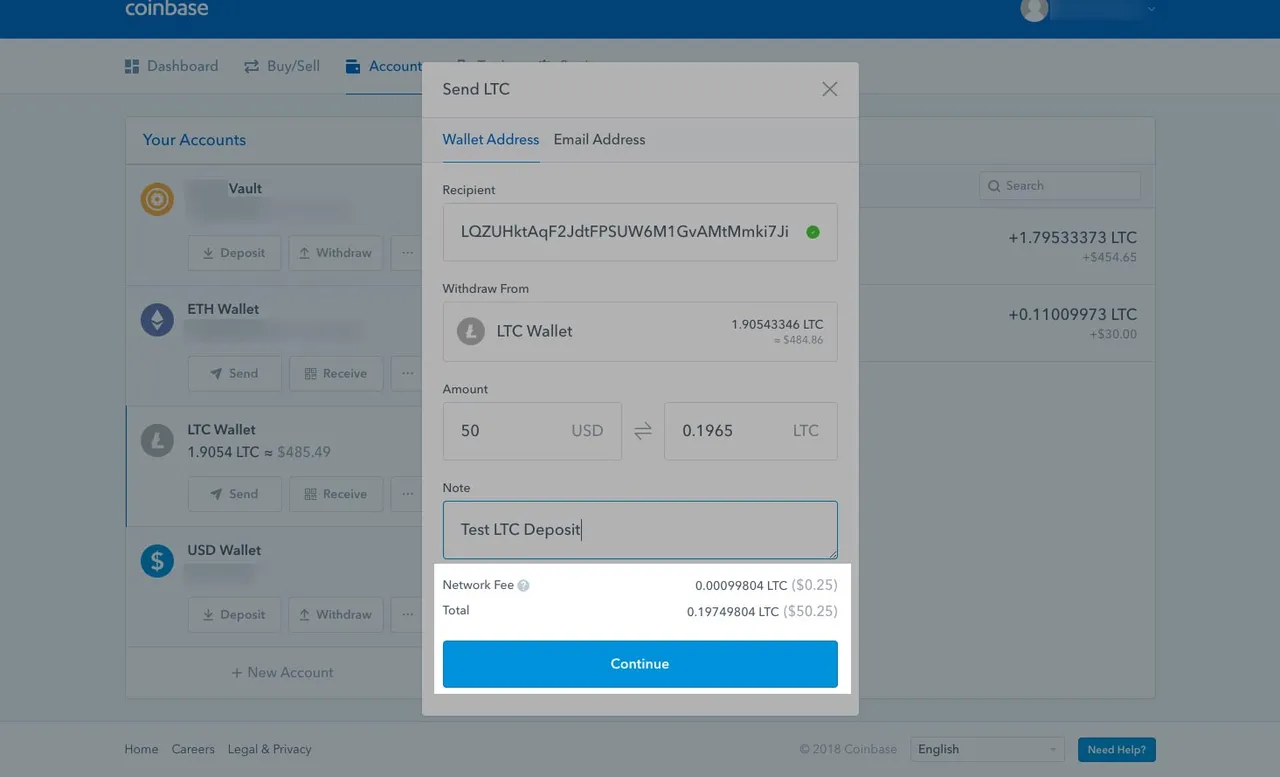The width and height of the screenshot is (1280, 777).
Task: Close the Send LTC dialog
Action: [829, 89]
